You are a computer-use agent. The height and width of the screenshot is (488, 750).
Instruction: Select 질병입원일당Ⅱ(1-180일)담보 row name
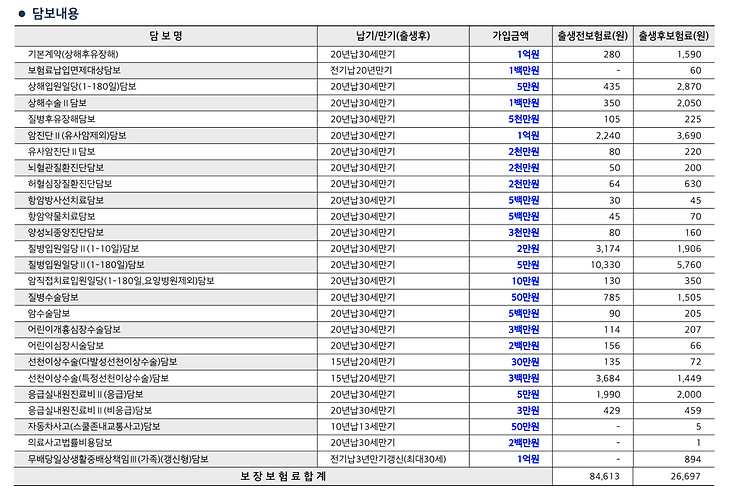pos(86,265)
